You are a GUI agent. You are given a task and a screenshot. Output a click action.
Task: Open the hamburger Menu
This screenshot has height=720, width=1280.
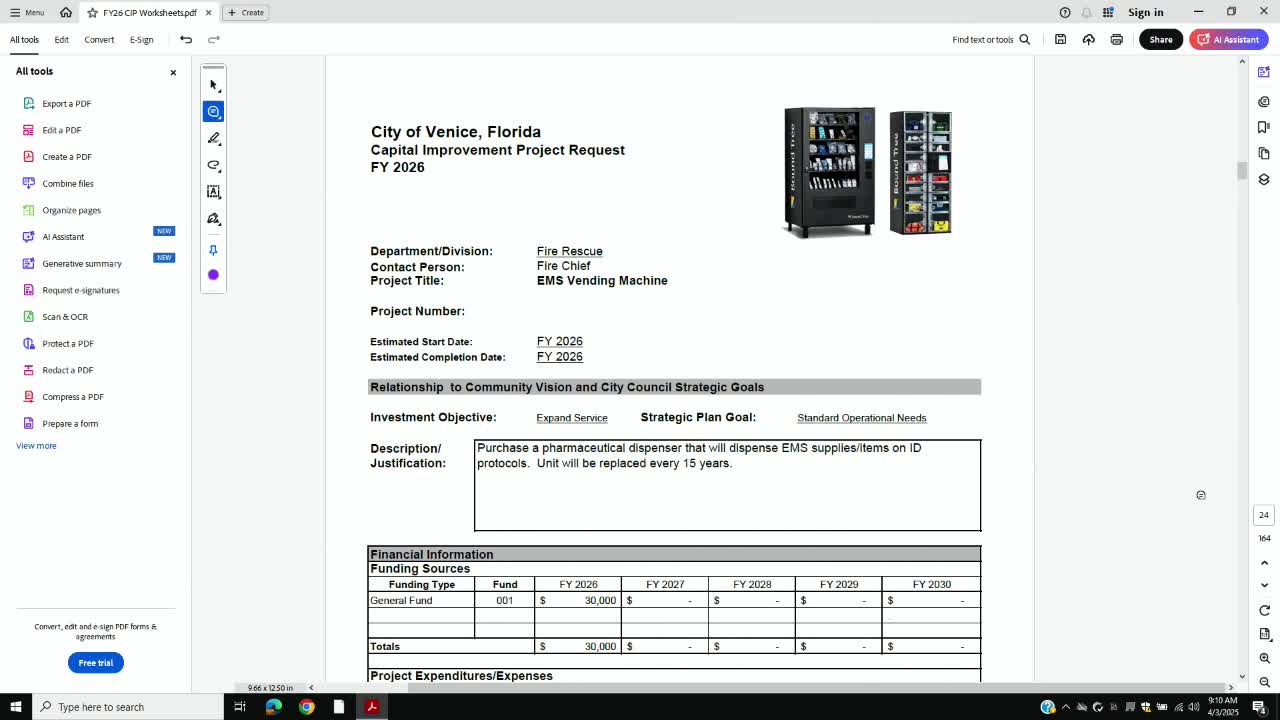(26, 12)
